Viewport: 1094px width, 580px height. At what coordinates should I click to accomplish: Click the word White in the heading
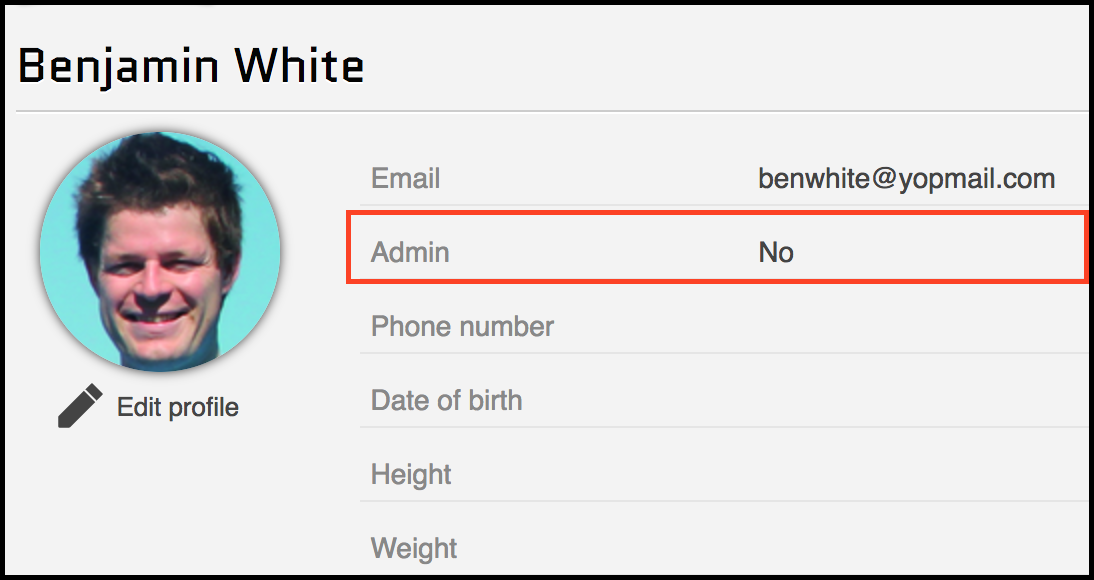299,66
